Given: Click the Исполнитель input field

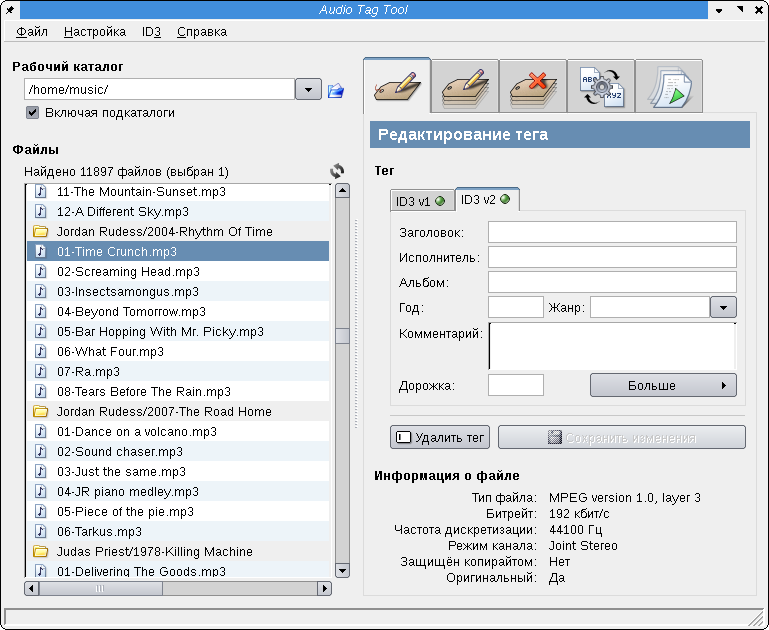Looking at the screenshot, I should point(612,257).
